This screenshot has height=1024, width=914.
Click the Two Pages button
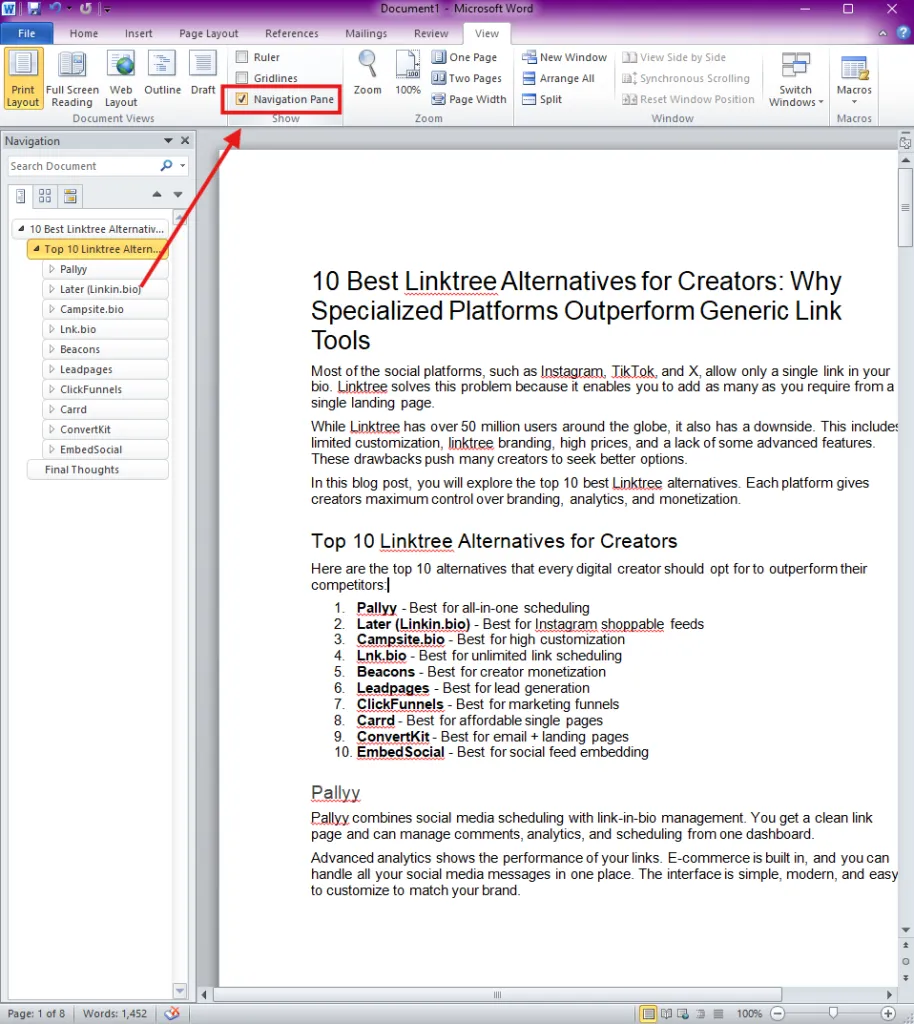tap(467, 78)
